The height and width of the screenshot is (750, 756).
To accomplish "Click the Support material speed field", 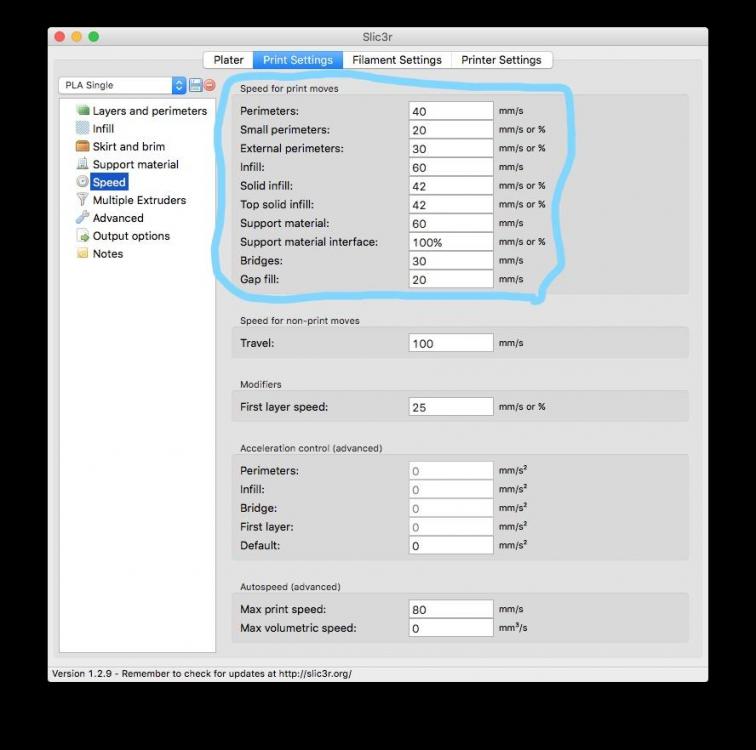I will 451,224.
